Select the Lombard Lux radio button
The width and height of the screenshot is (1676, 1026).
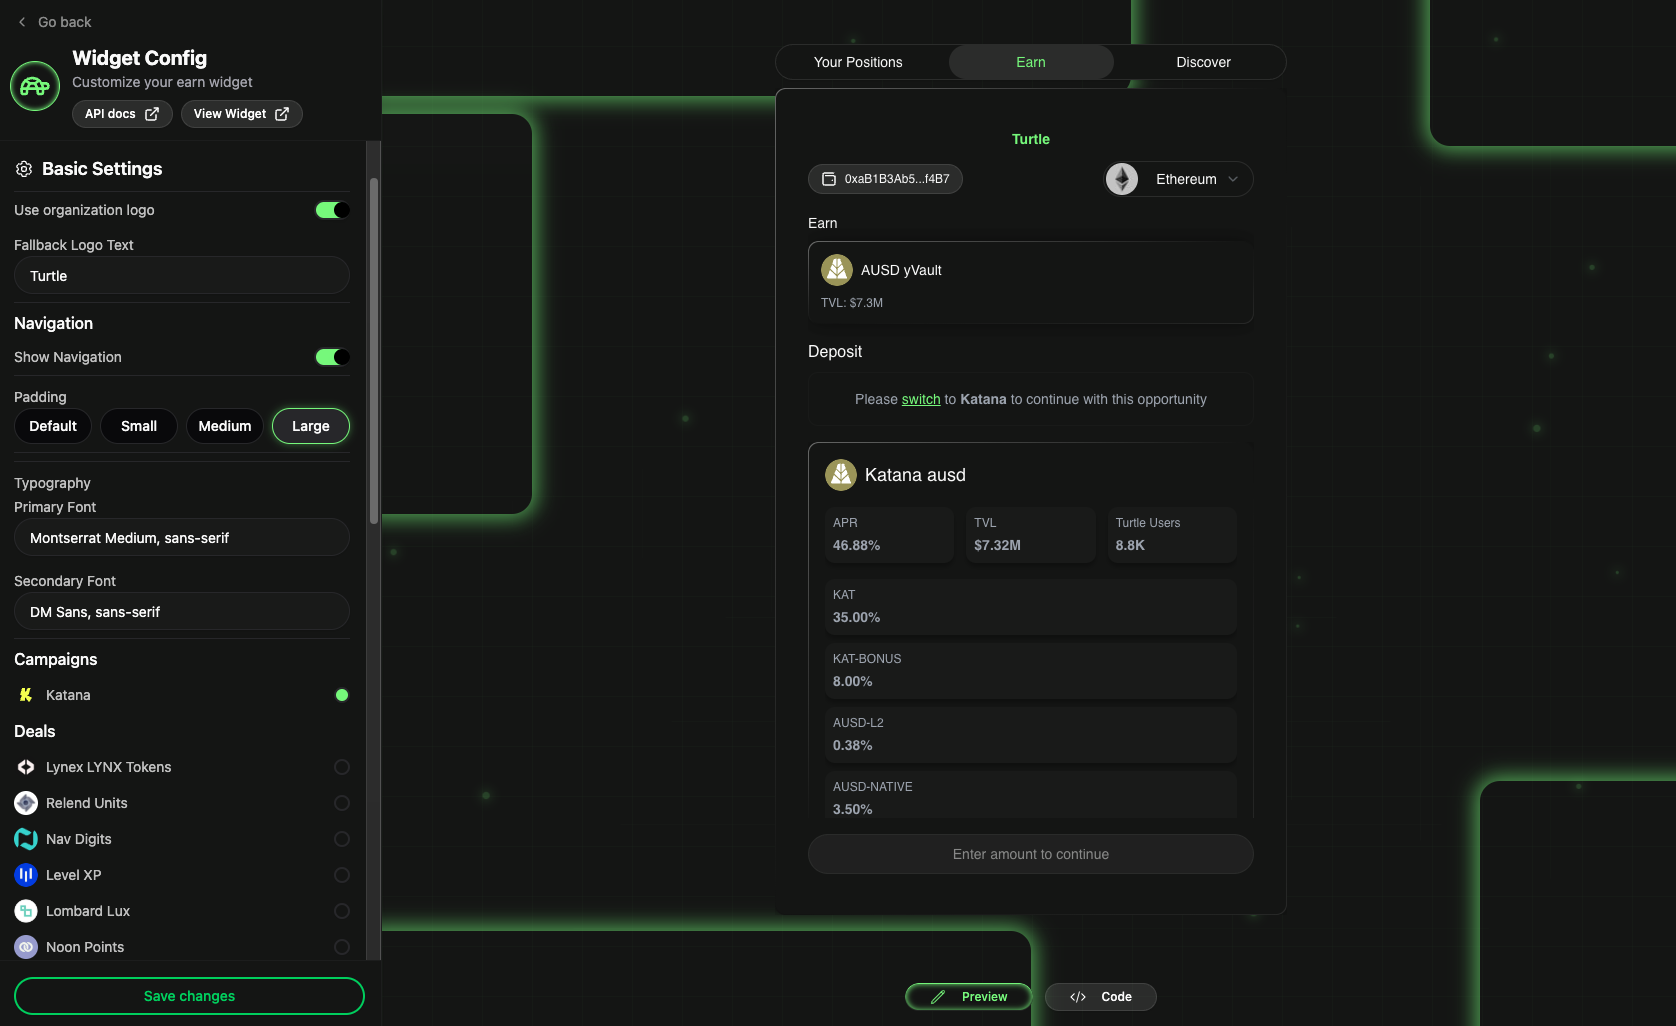[342, 911]
